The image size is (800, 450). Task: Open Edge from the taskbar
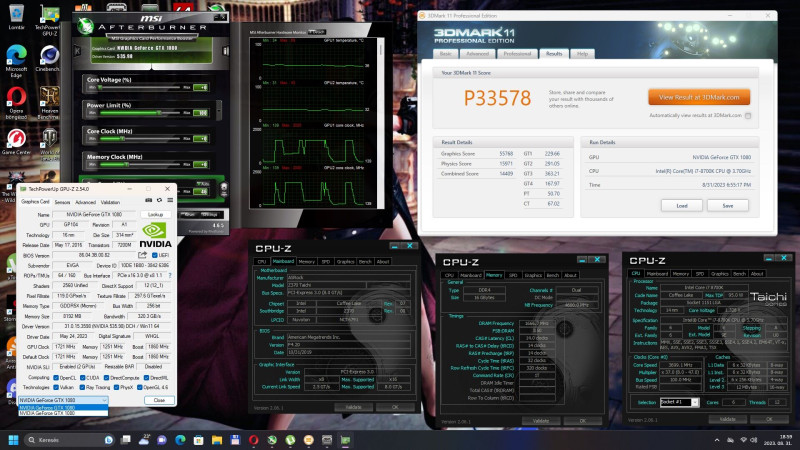(180, 440)
